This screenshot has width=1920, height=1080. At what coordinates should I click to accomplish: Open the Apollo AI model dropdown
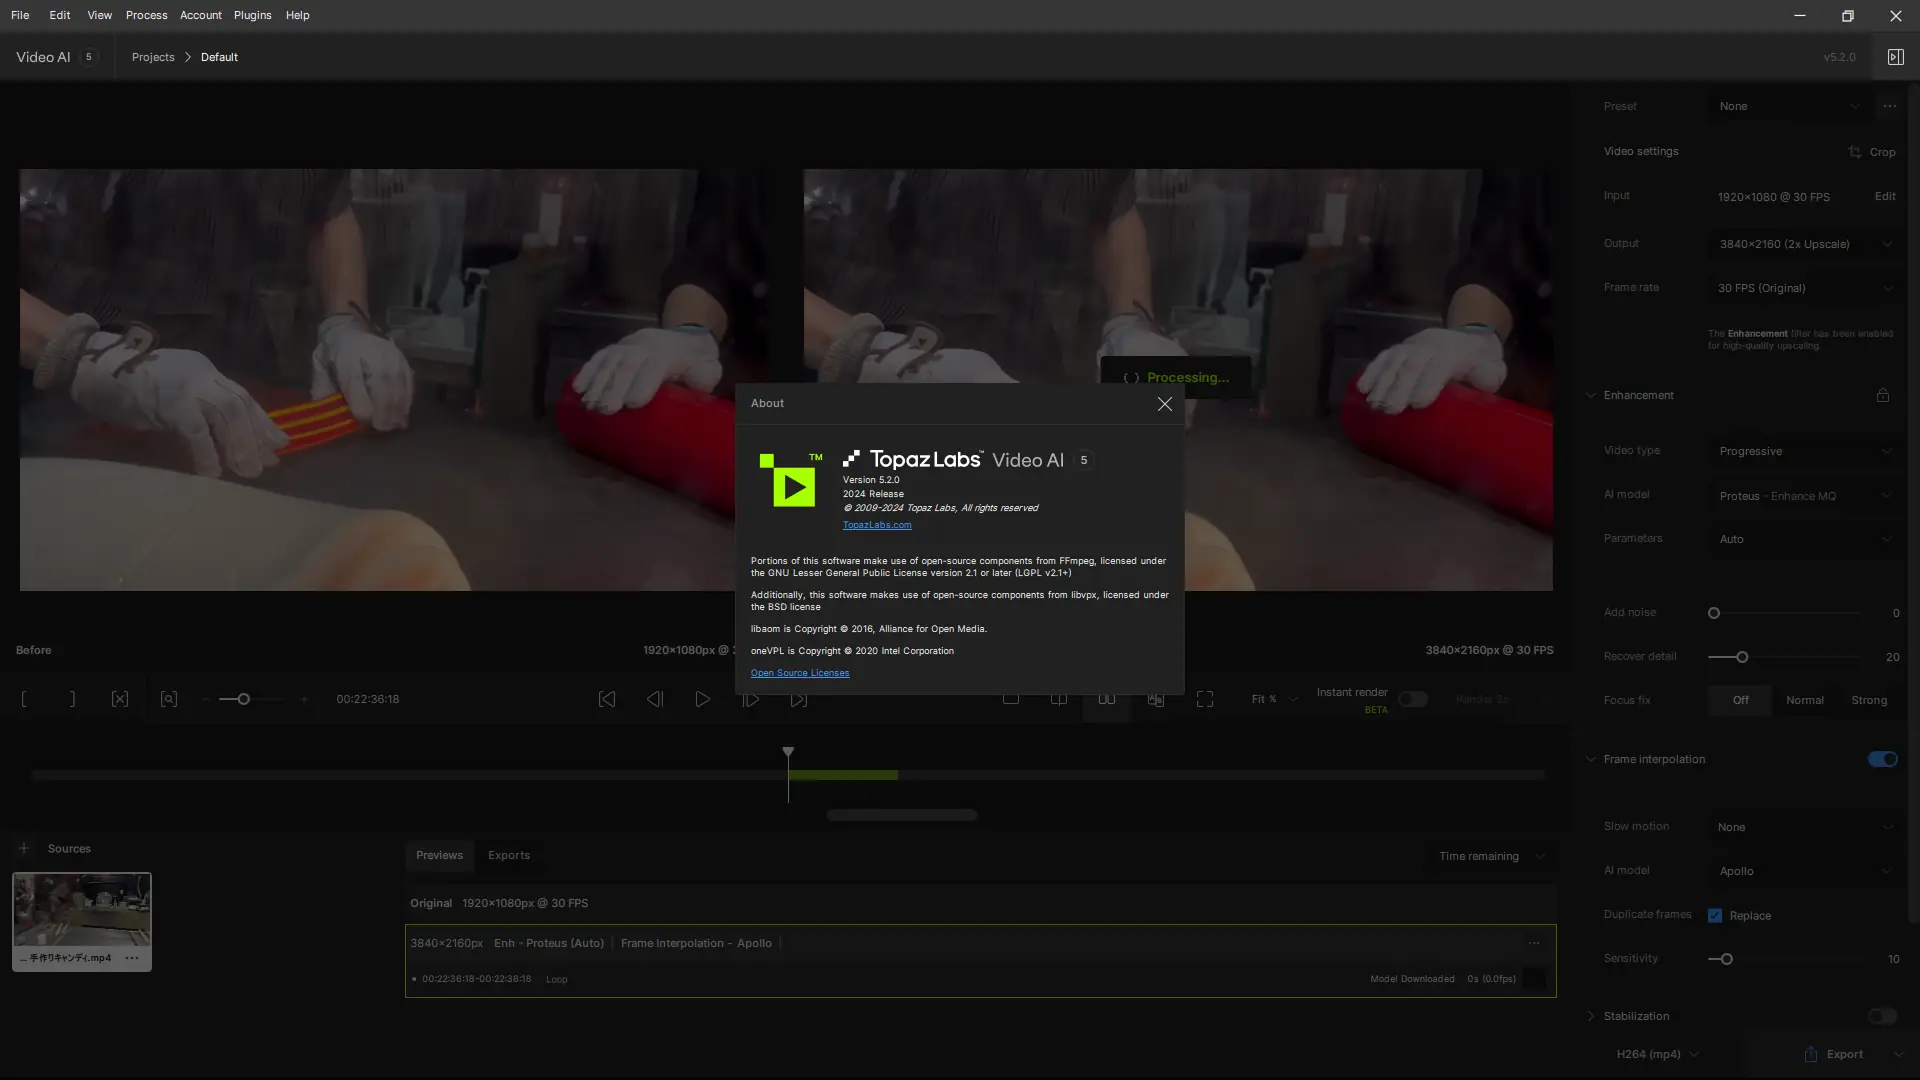tap(1804, 871)
